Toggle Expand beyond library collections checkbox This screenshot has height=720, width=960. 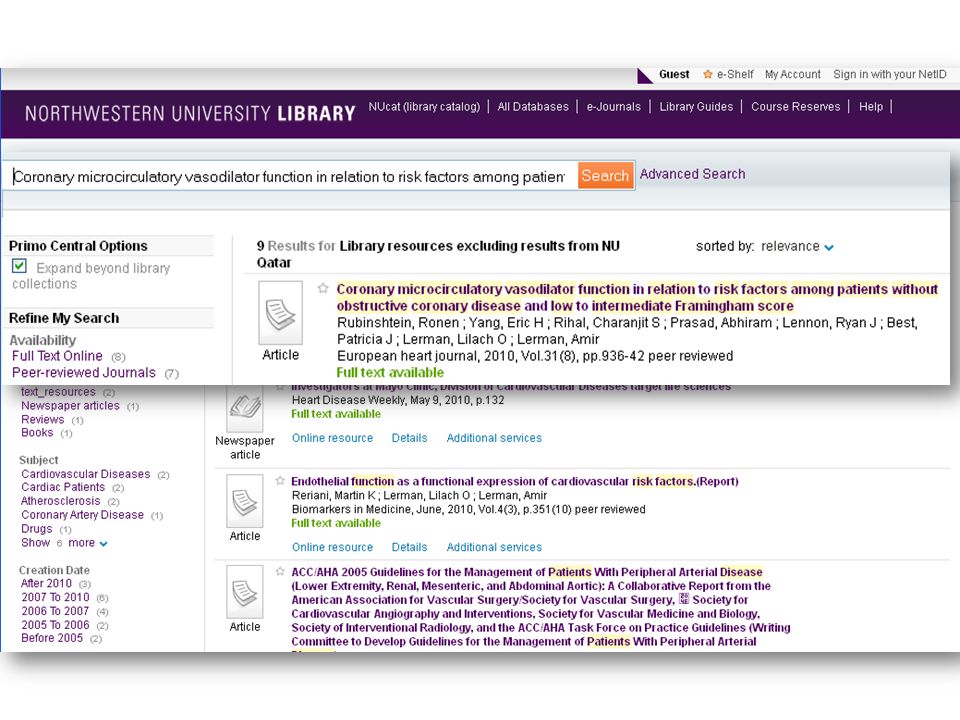tap(20, 266)
